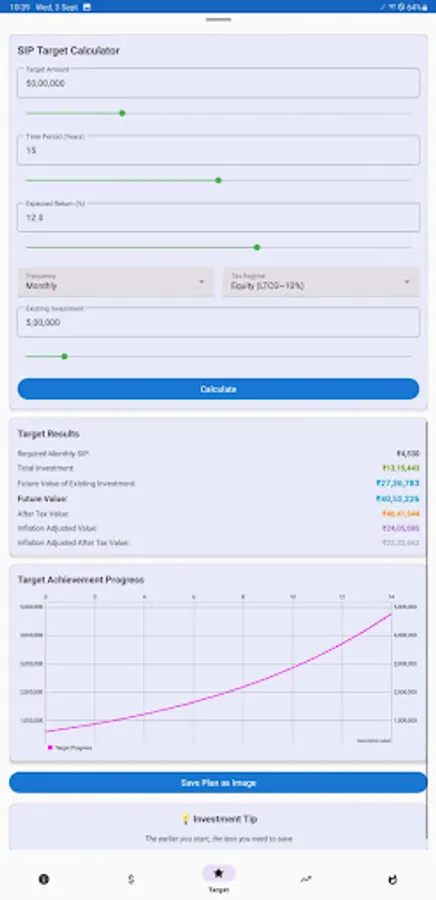The height and width of the screenshot is (900, 436).
Task: Click the Existing Investment input field
Action: (219, 323)
